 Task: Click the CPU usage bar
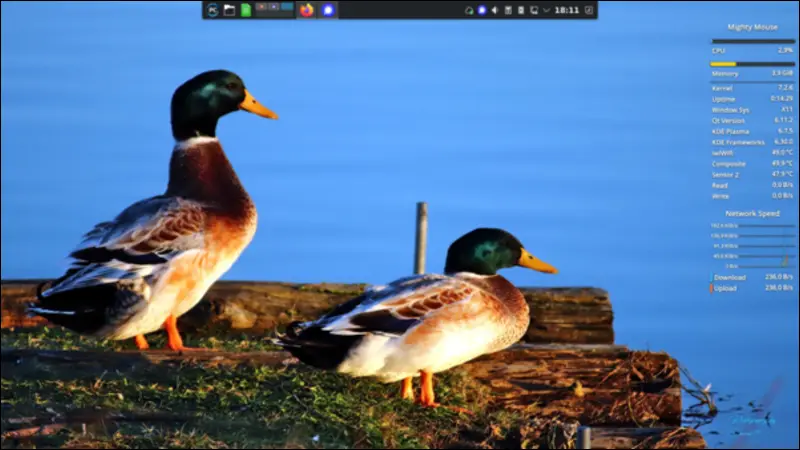point(753,41)
